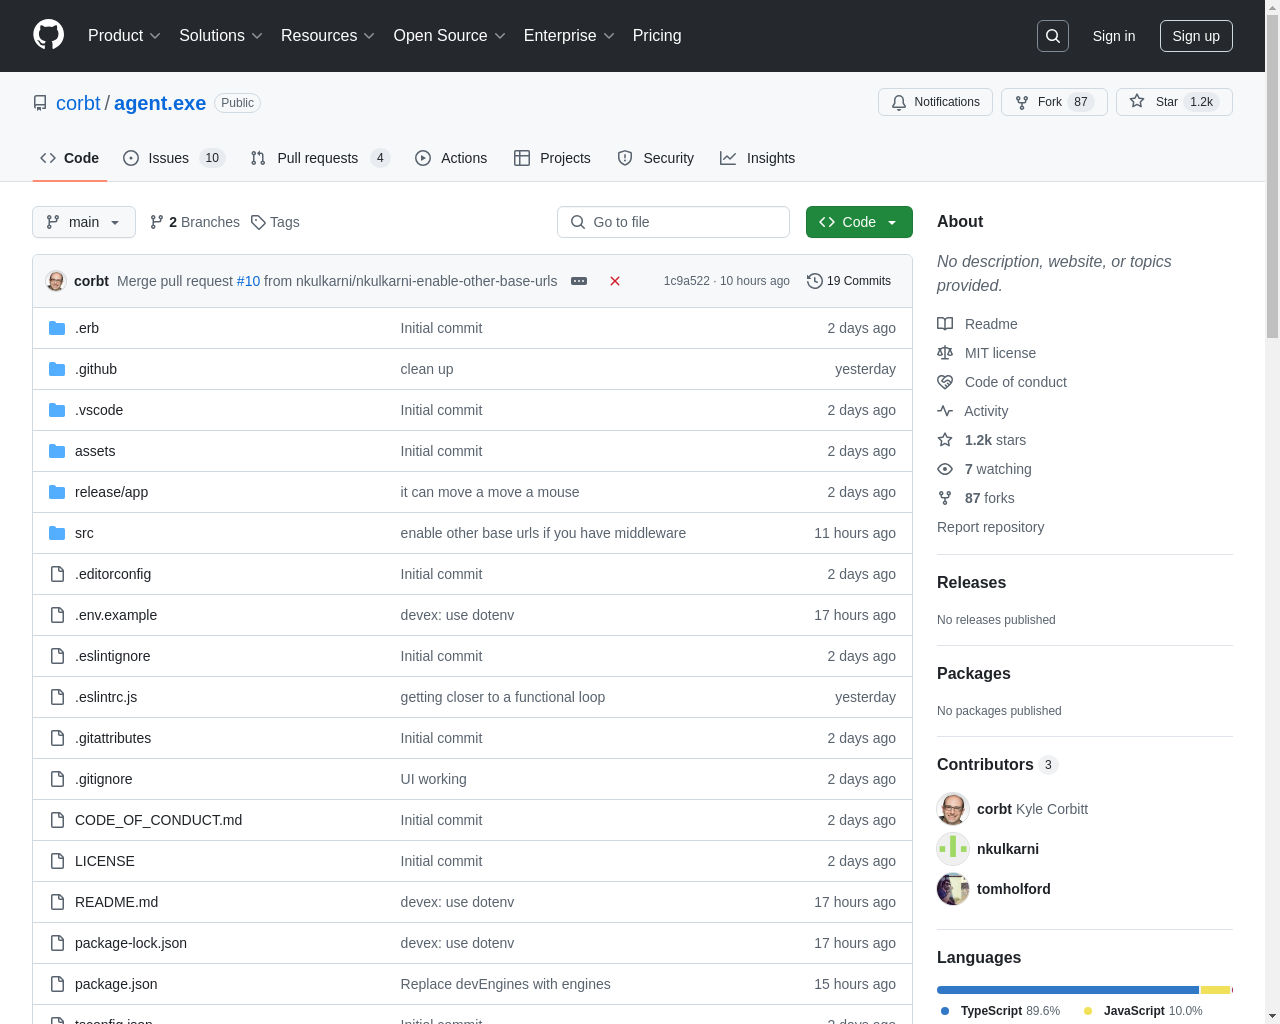The image size is (1280, 1024).
Task: Open the Product dropdown menu
Action: 124,36
